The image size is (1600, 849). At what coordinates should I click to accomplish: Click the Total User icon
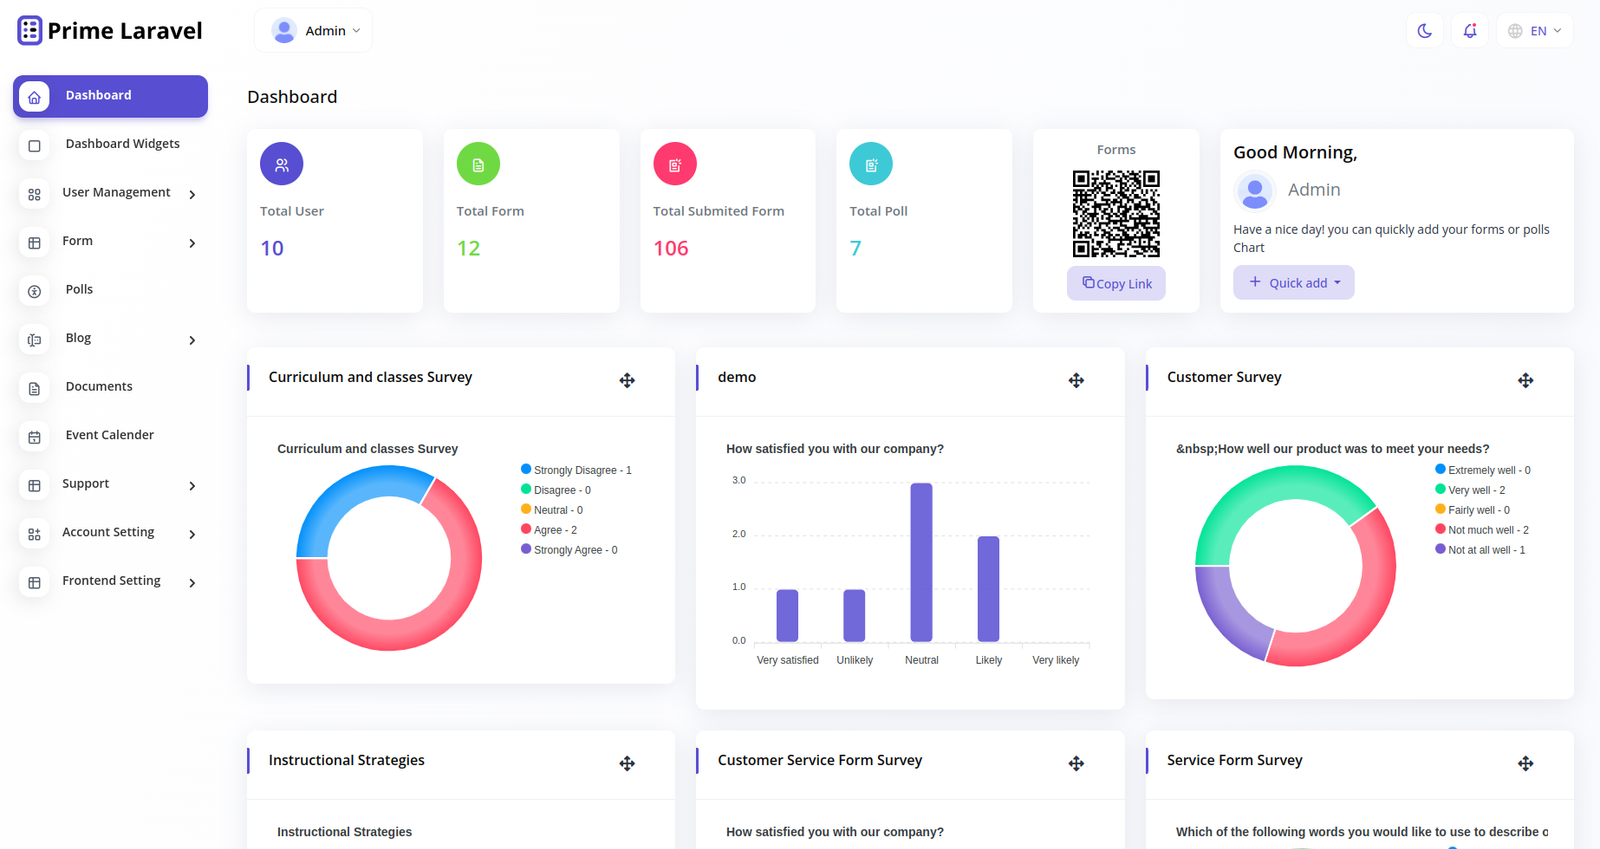282,164
